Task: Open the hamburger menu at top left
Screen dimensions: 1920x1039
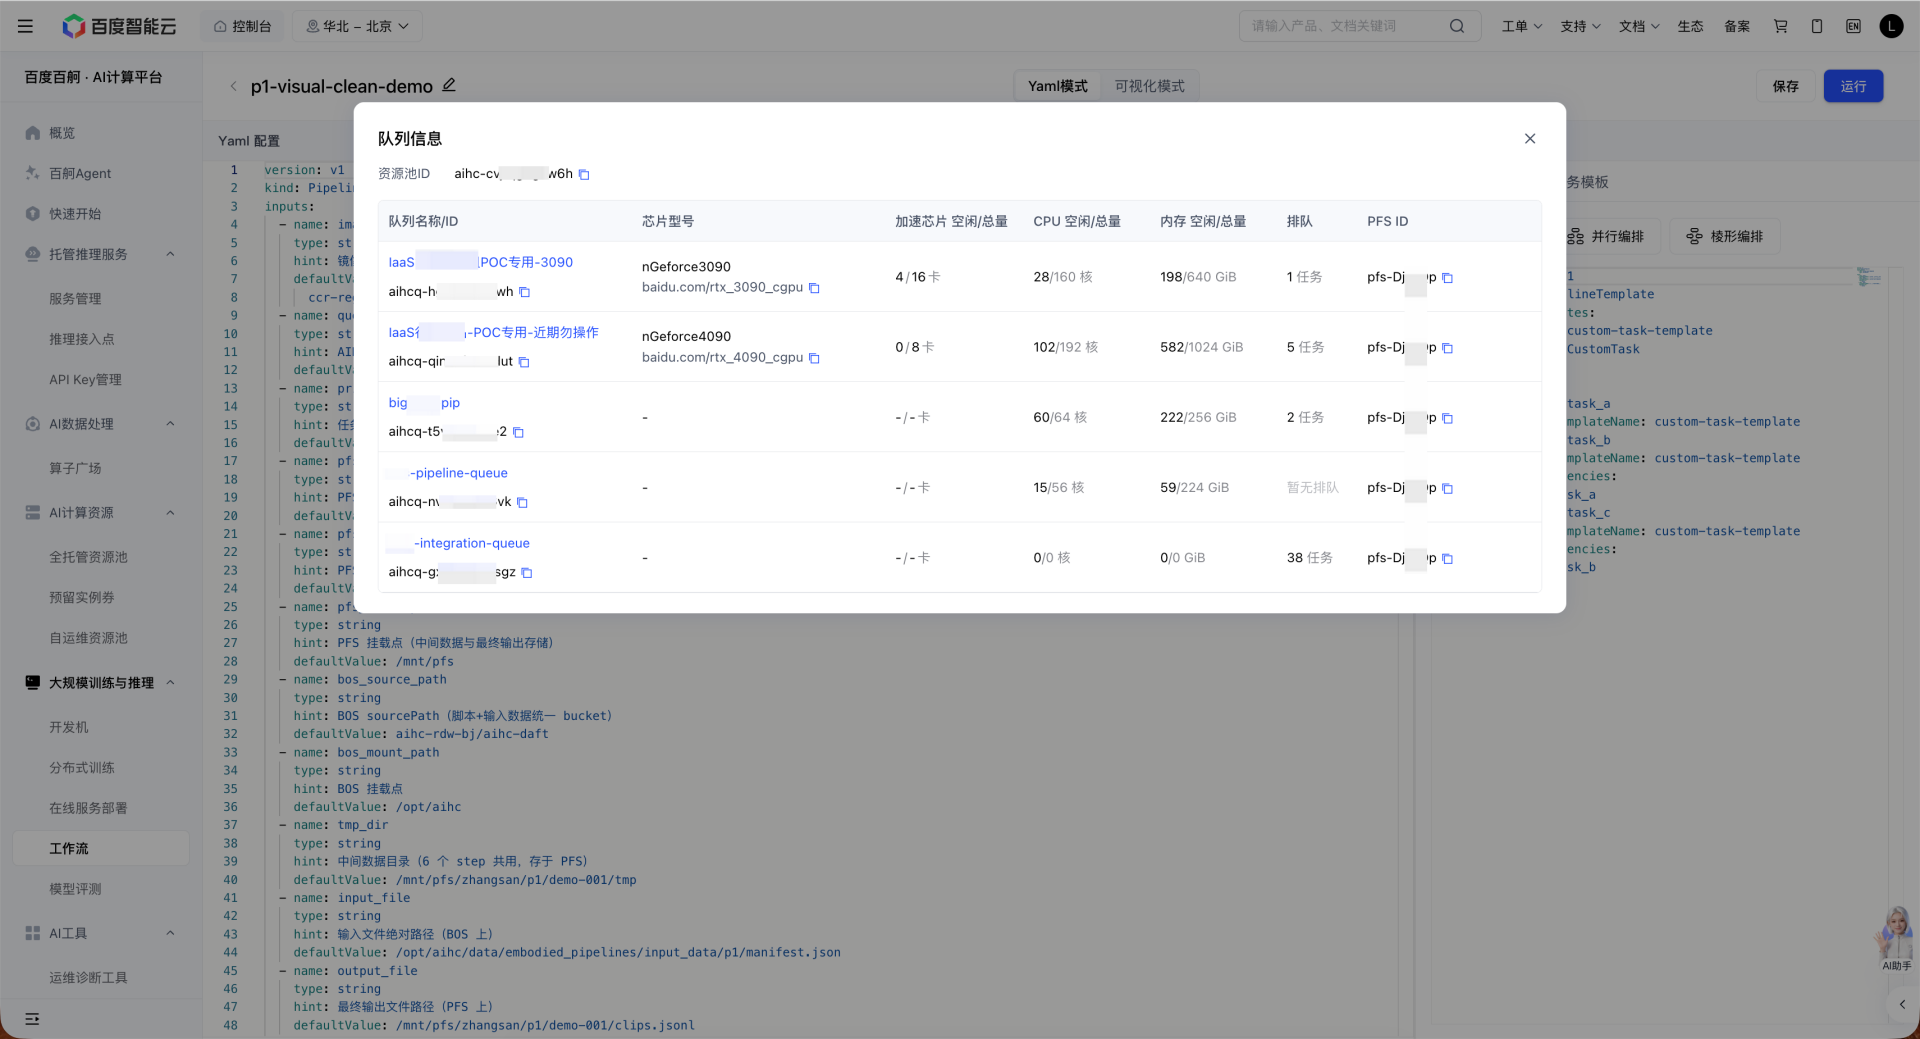Action: click(x=26, y=26)
